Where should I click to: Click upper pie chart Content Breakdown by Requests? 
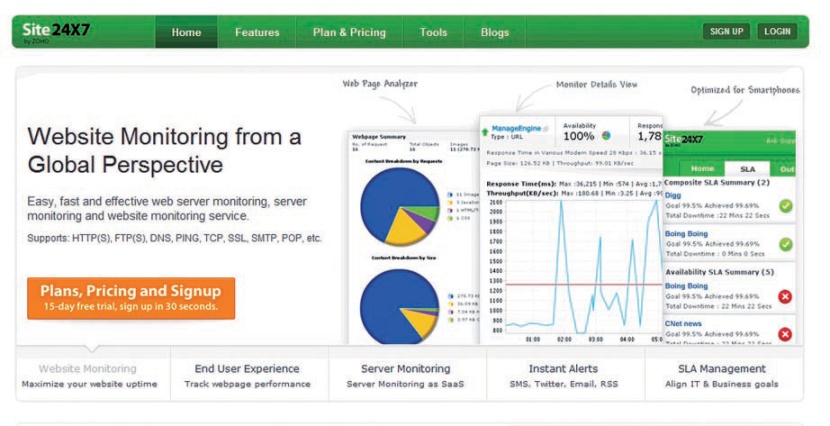(400, 206)
